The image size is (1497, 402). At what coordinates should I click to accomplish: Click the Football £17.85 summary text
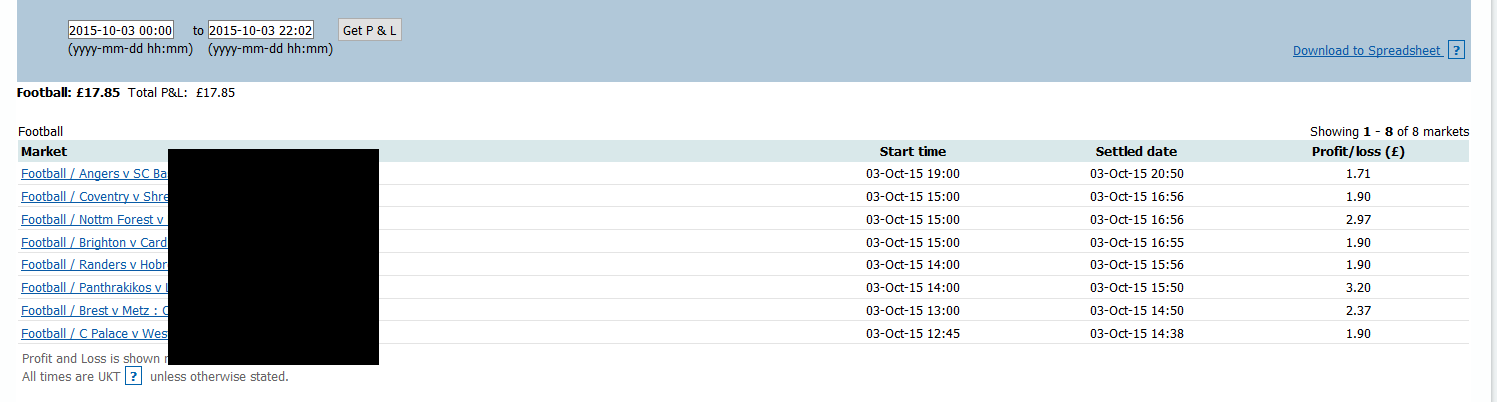tap(69, 93)
